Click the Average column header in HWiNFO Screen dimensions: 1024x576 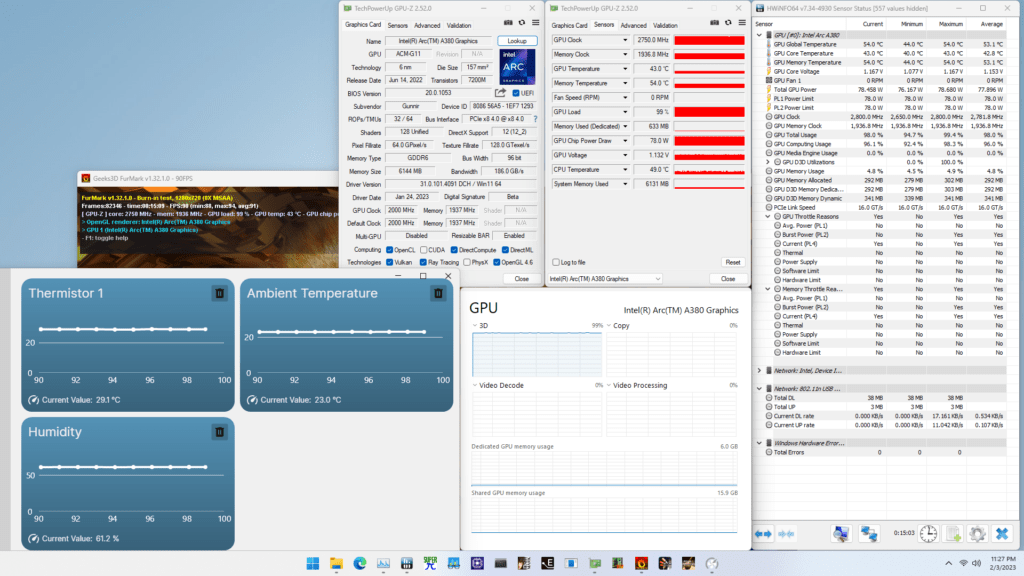click(x=991, y=24)
